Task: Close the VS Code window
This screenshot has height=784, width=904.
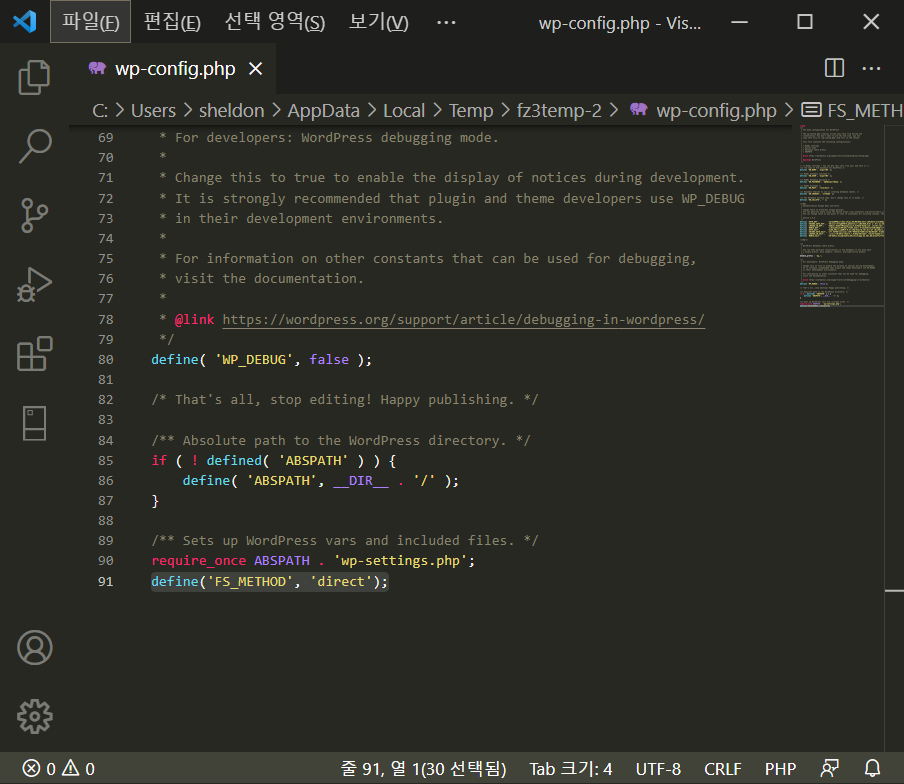Action: tap(871, 22)
